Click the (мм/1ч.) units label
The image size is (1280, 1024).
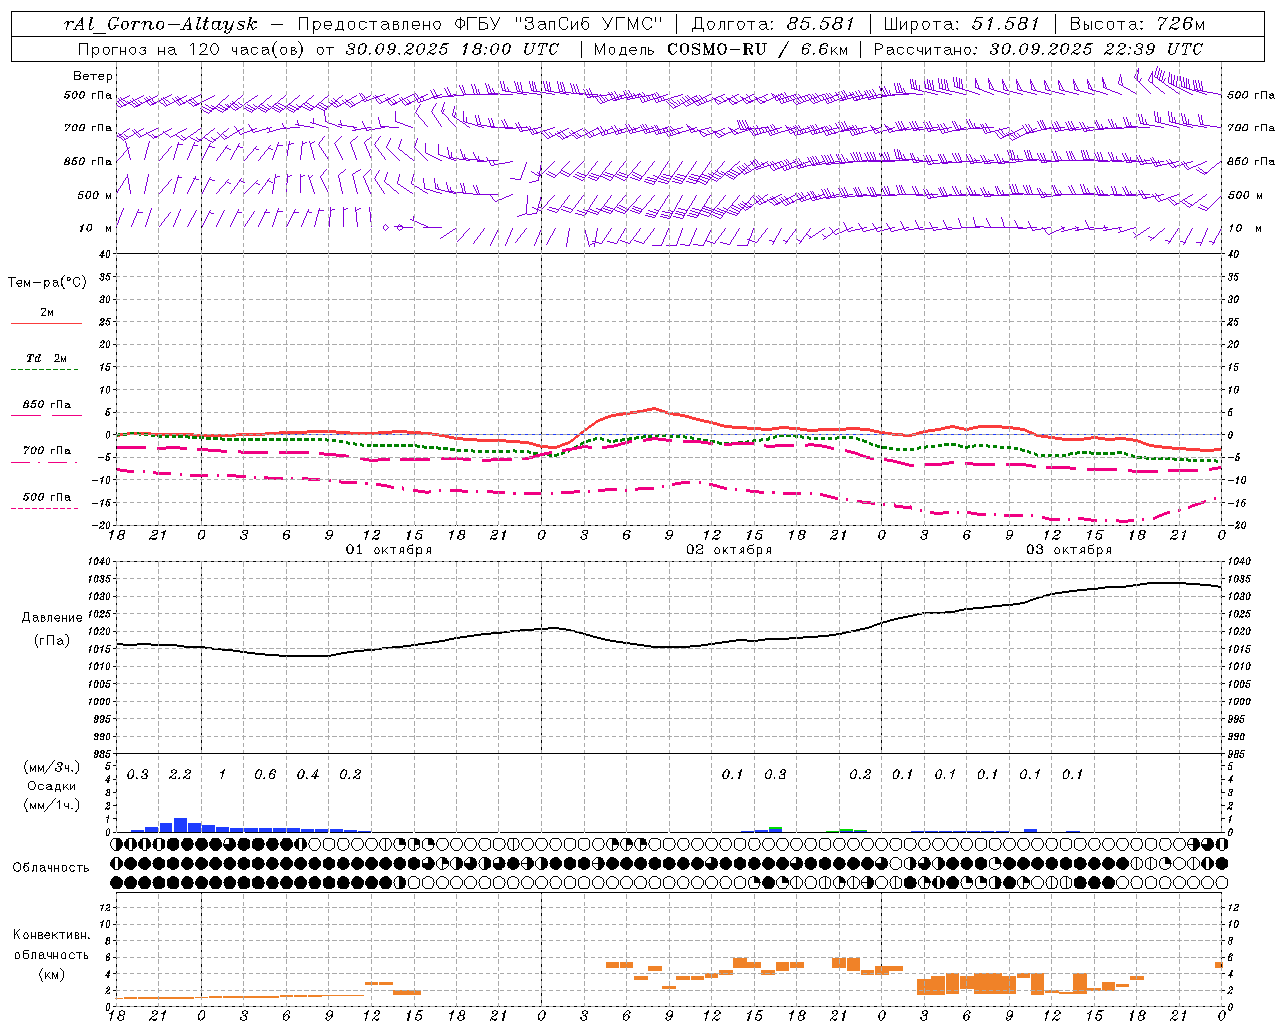click(x=51, y=804)
